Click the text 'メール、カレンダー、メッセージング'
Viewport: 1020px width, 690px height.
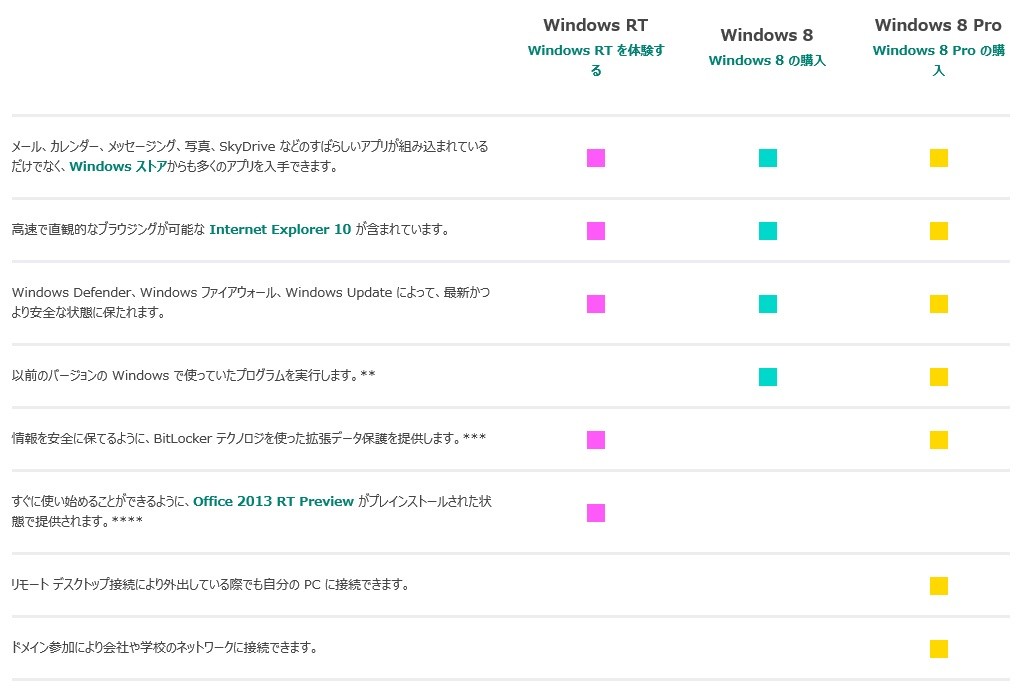(x=94, y=146)
